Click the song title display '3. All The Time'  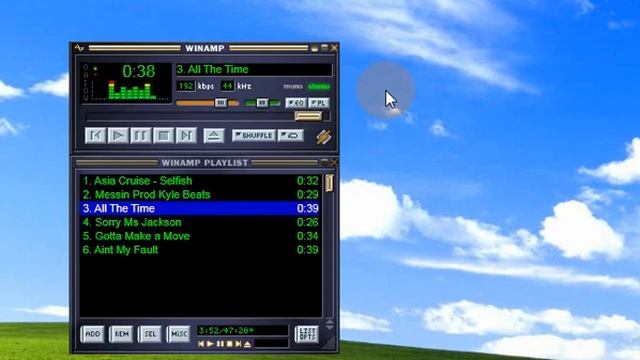coord(254,69)
